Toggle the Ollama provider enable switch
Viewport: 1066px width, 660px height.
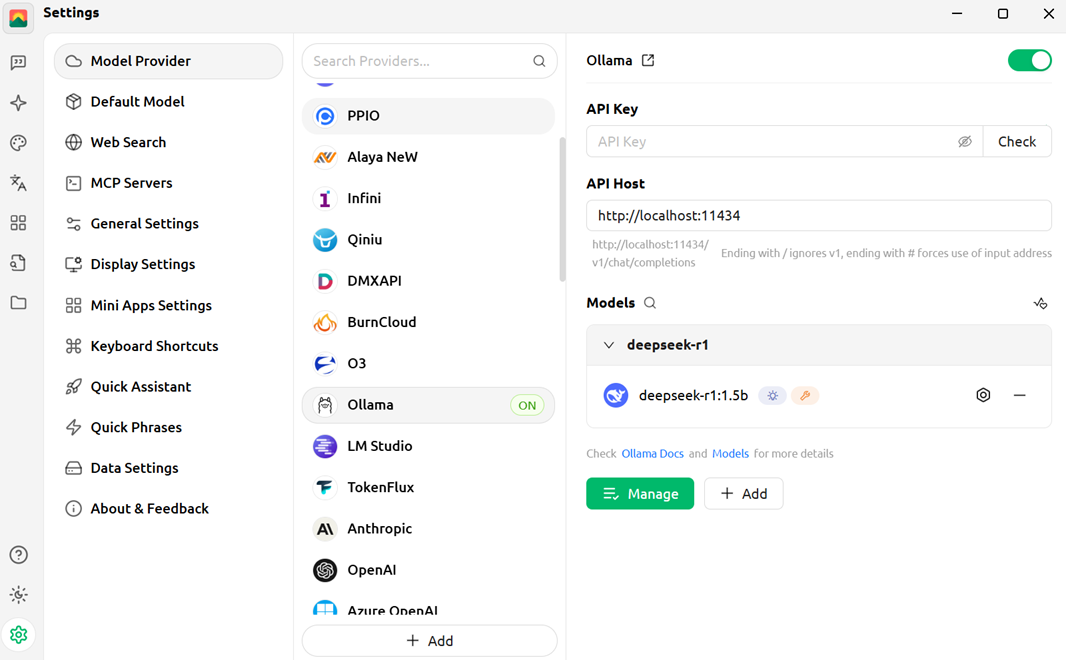click(x=1029, y=60)
